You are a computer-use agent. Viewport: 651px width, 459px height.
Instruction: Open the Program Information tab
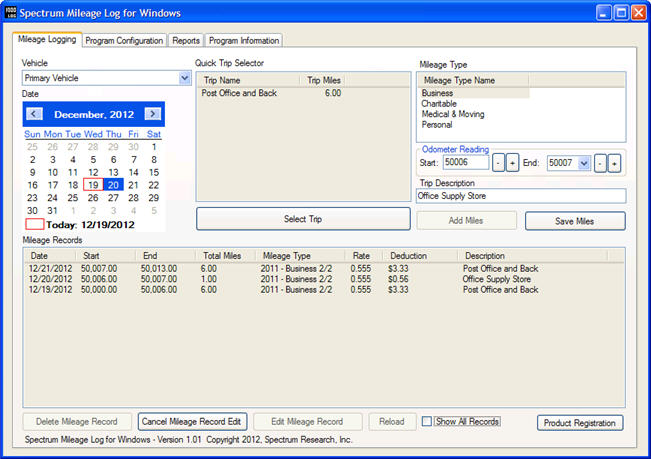244,41
